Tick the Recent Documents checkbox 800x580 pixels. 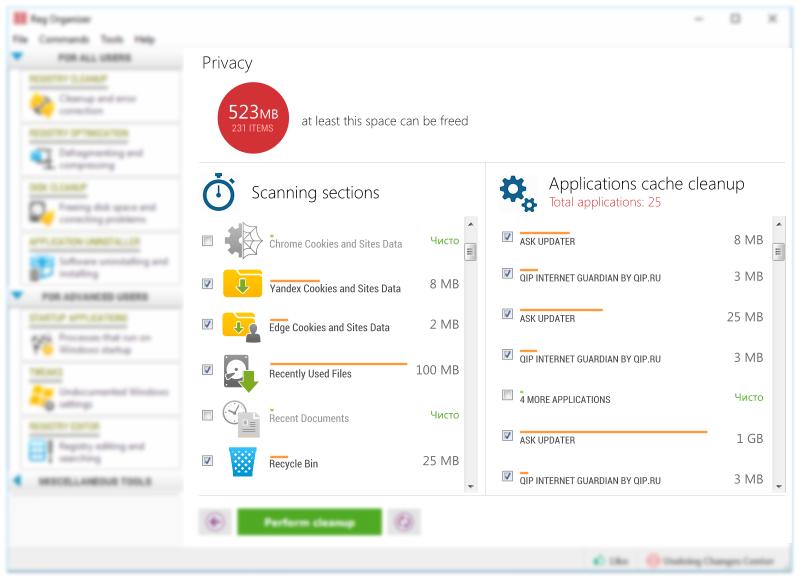(208, 415)
